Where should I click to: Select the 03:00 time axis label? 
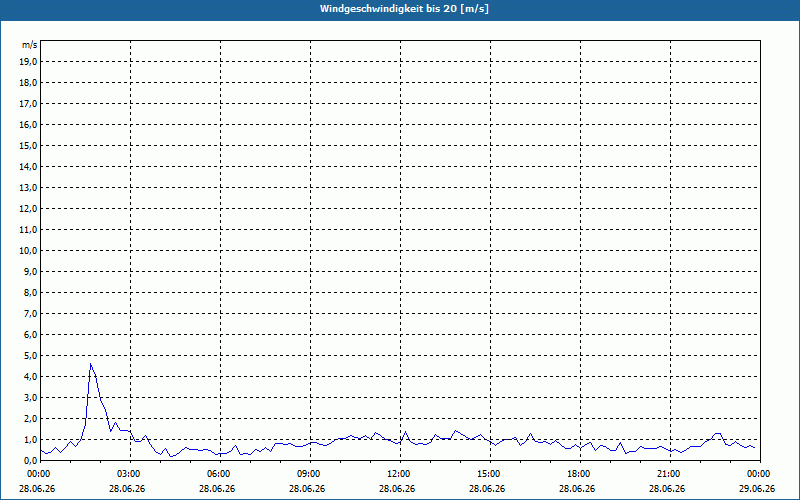131,474
